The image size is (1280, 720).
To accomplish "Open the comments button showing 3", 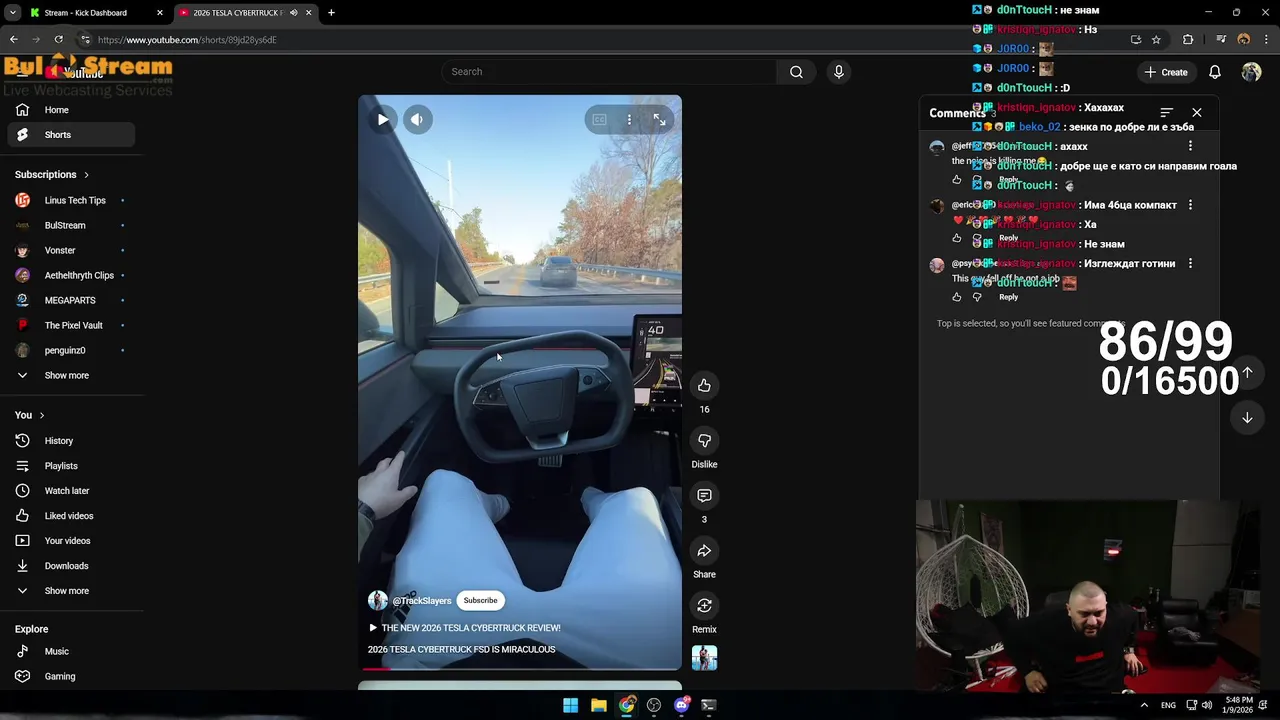I will point(704,496).
